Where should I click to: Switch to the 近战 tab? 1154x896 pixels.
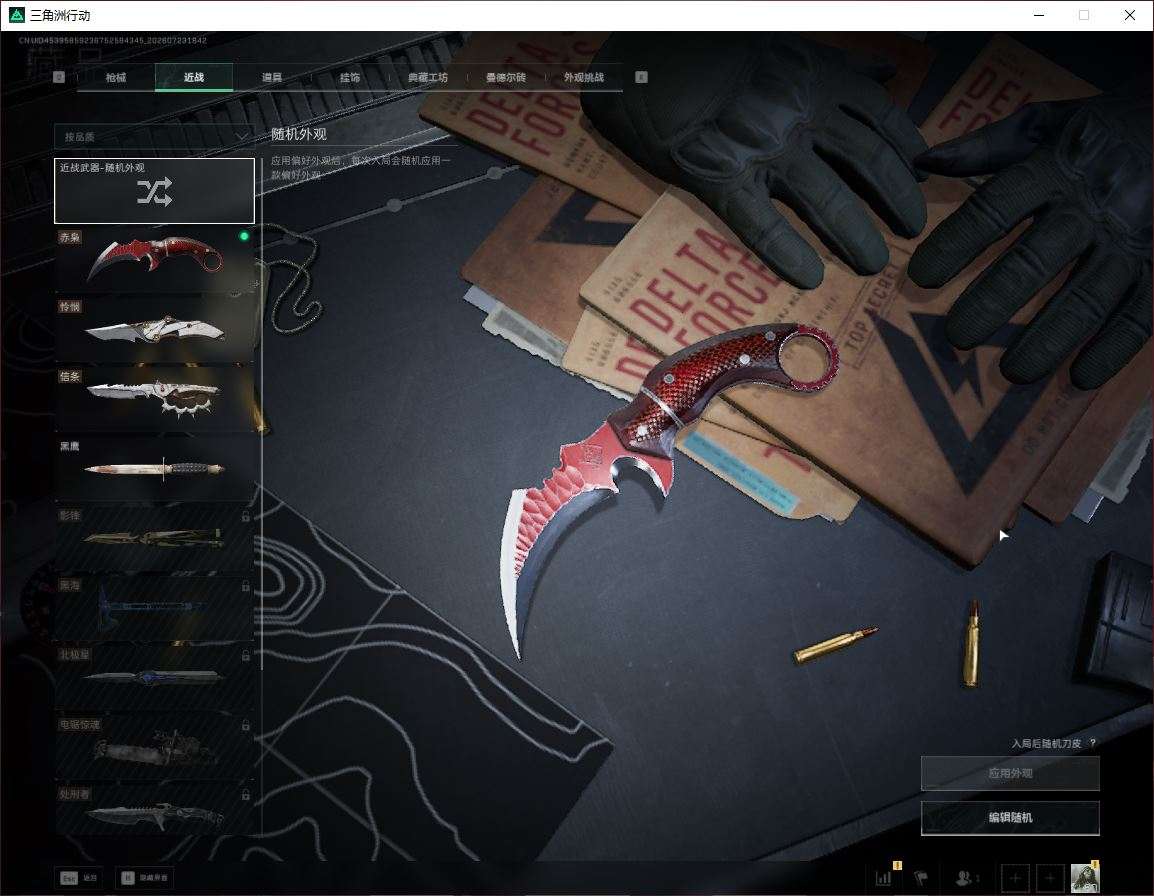[194, 77]
